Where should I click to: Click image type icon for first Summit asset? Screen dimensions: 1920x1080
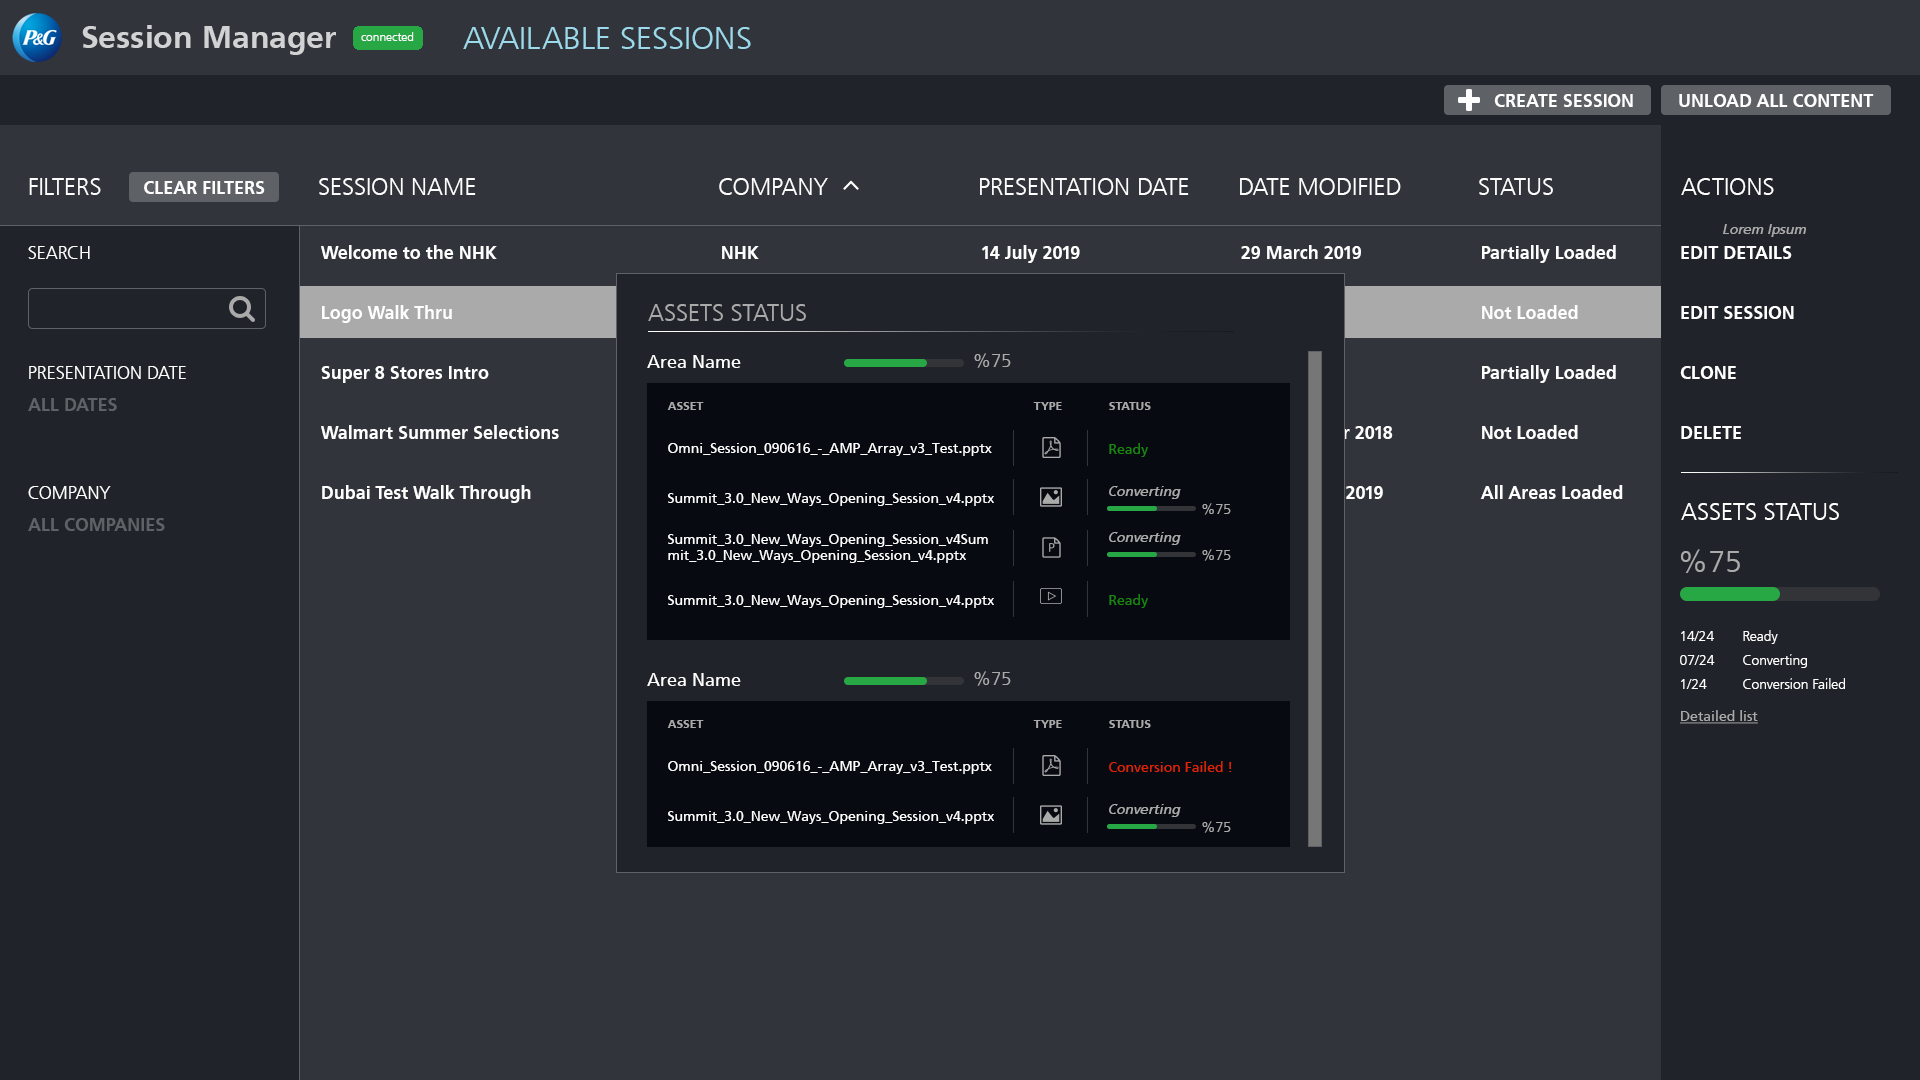click(x=1050, y=498)
